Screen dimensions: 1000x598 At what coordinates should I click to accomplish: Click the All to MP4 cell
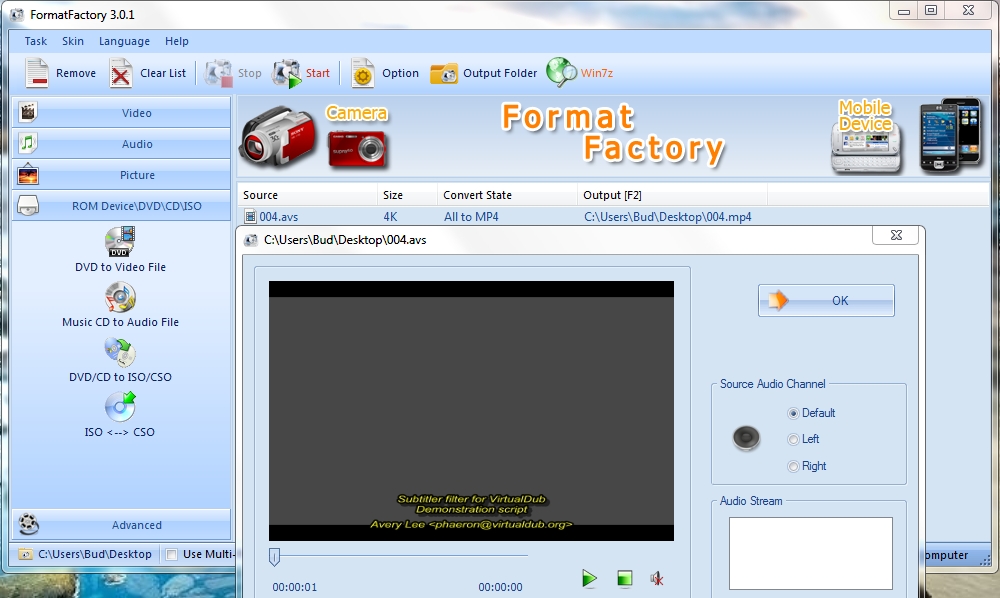tap(471, 217)
